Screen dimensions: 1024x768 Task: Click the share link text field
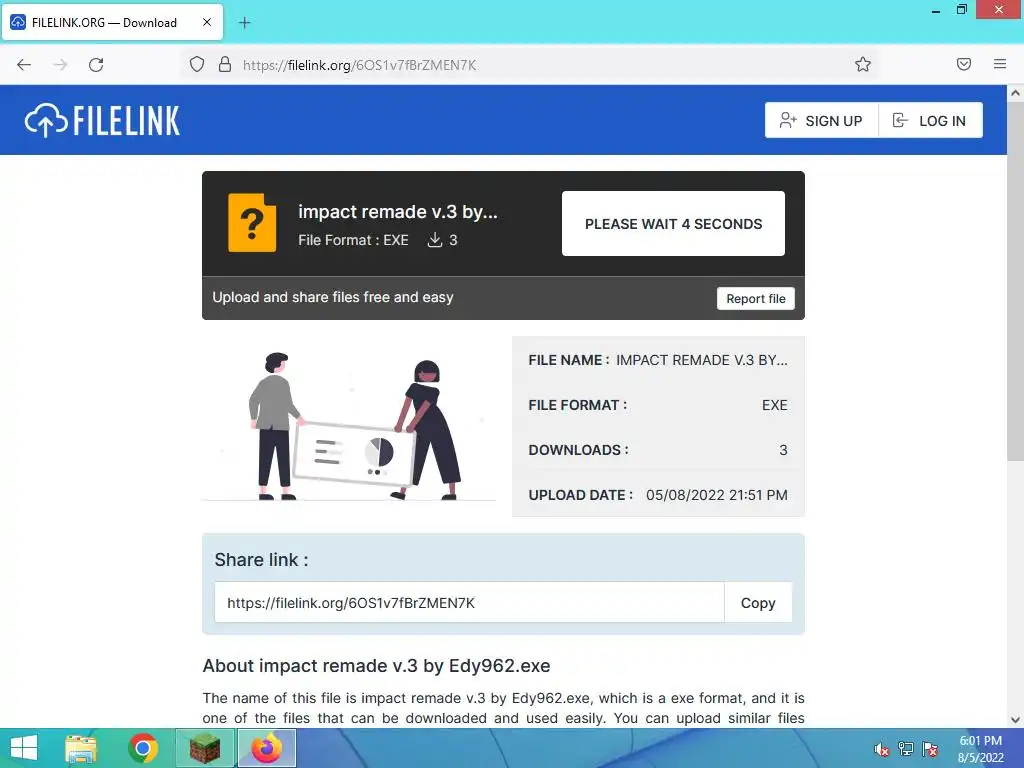470,603
